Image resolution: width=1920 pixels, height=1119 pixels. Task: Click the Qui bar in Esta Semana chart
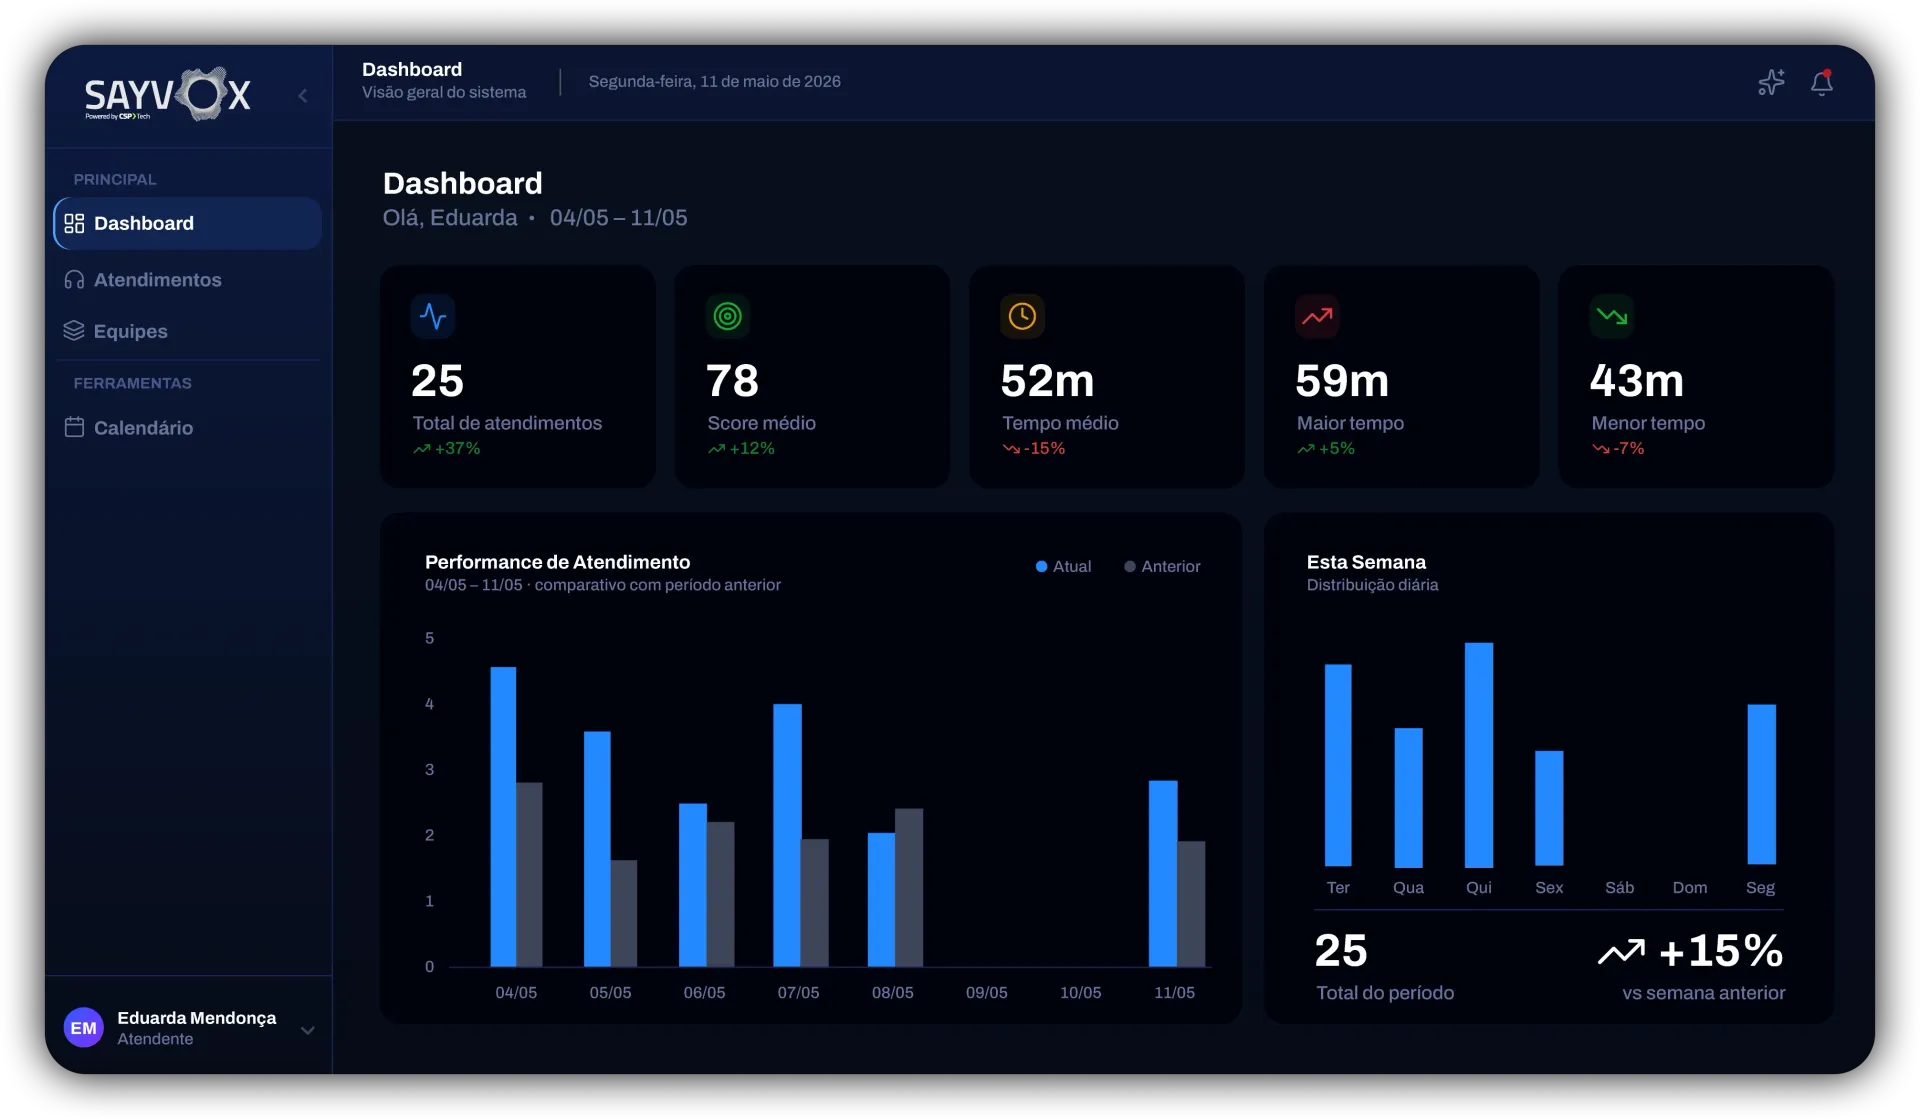tap(1479, 755)
